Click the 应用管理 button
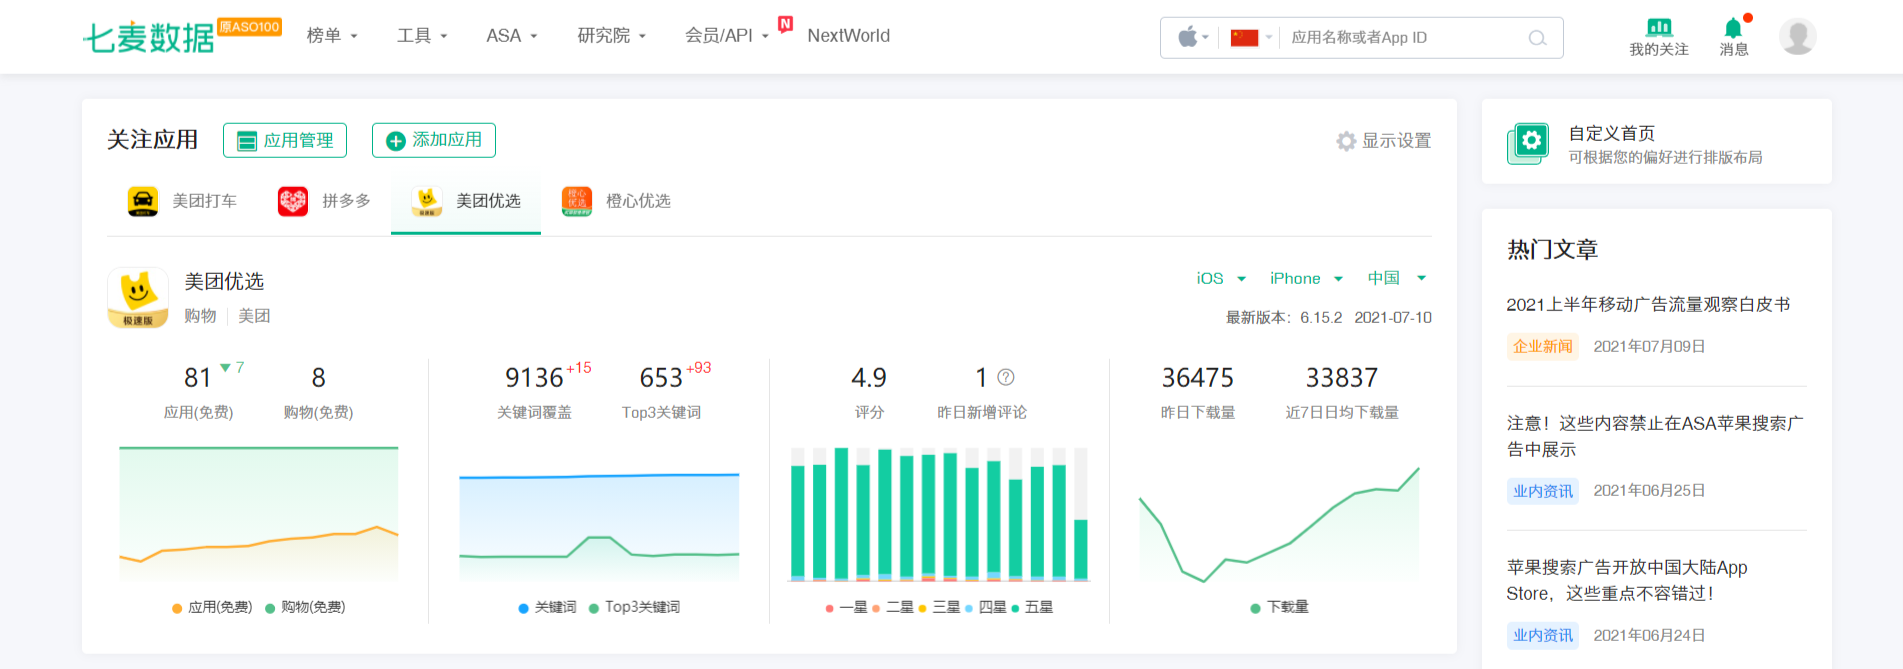The height and width of the screenshot is (669, 1903). coord(285,140)
